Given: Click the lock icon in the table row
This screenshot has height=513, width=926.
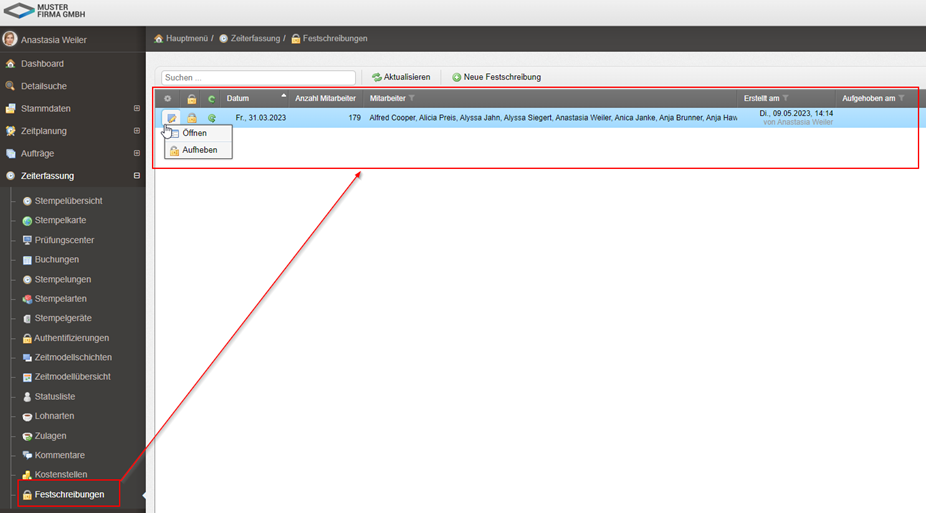Looking at the screenshot, I should pos(192,118).
